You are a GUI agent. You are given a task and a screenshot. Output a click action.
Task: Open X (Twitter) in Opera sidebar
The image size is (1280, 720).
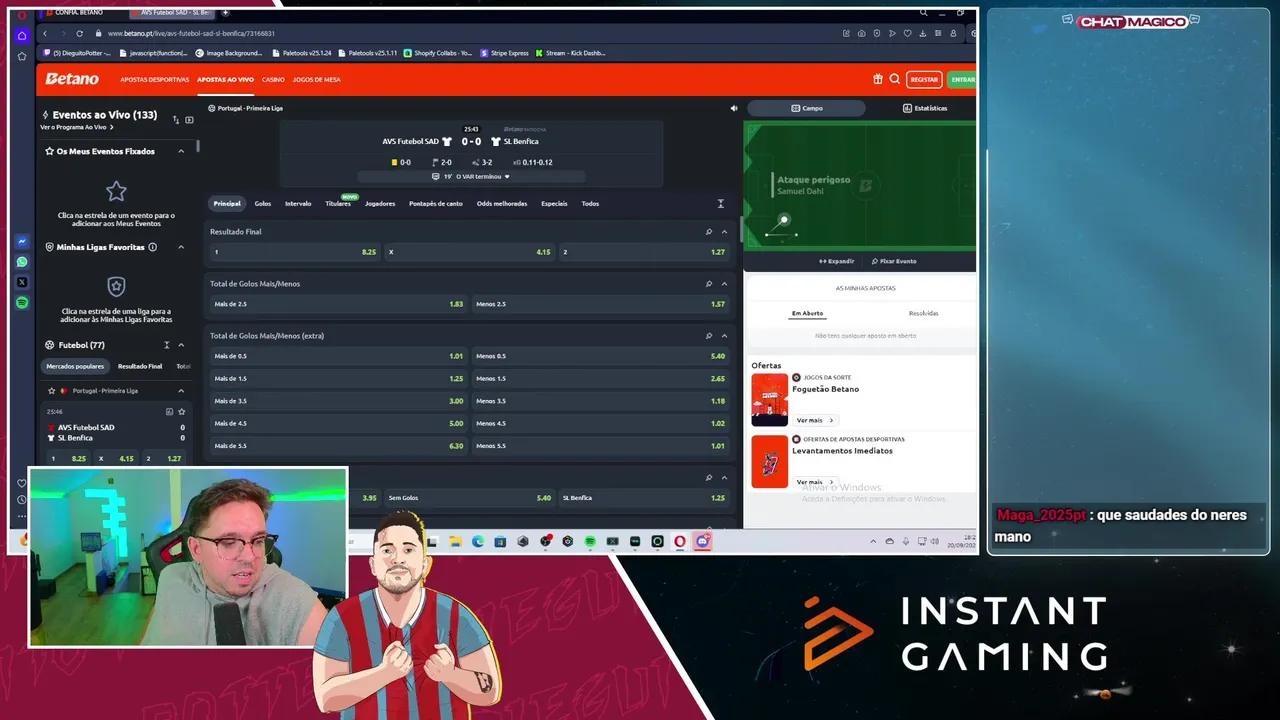click(22, 282)
